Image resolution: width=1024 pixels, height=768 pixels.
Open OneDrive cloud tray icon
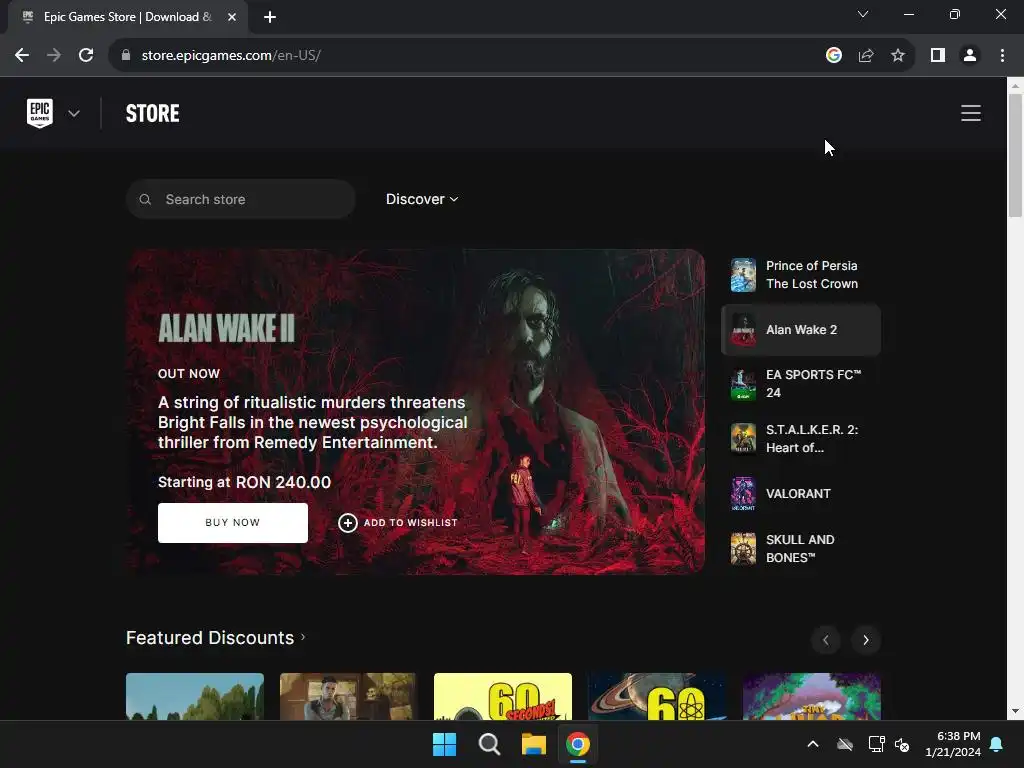tap(845, 744)
